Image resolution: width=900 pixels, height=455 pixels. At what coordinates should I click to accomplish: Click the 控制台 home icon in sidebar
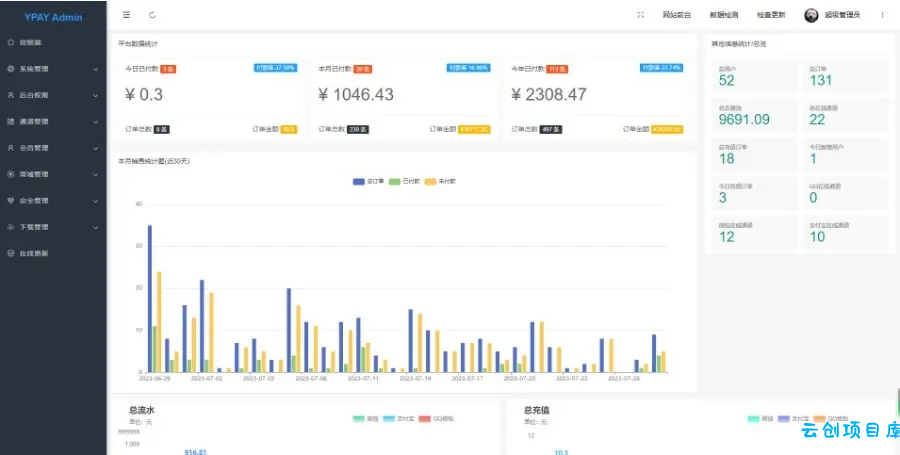coord(11,42)
